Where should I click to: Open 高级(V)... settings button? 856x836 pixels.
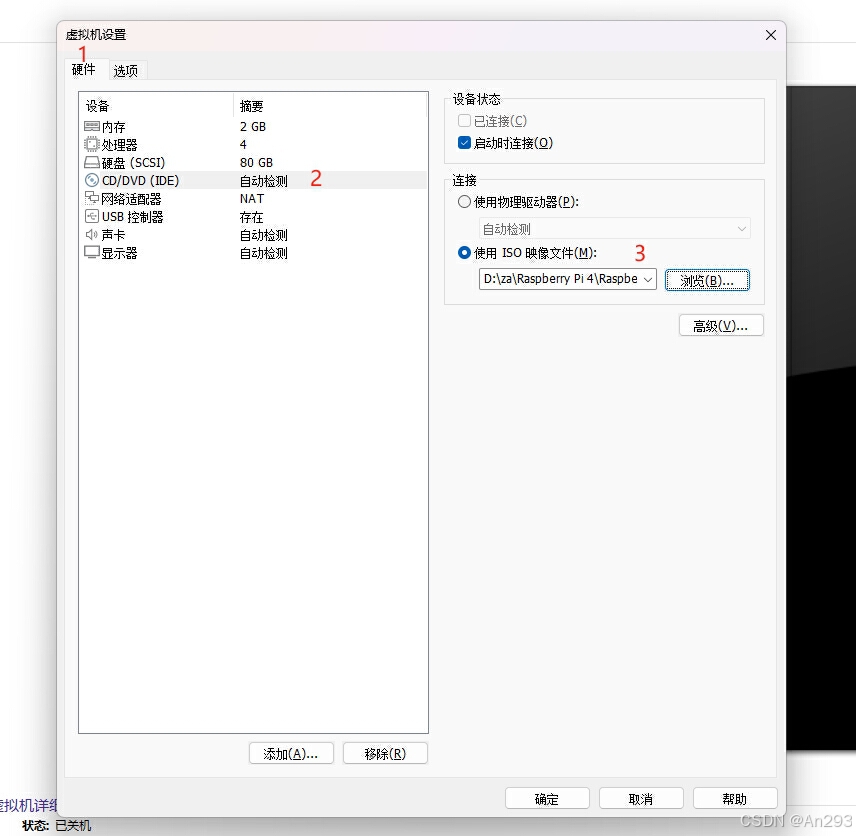coord(721,326)
